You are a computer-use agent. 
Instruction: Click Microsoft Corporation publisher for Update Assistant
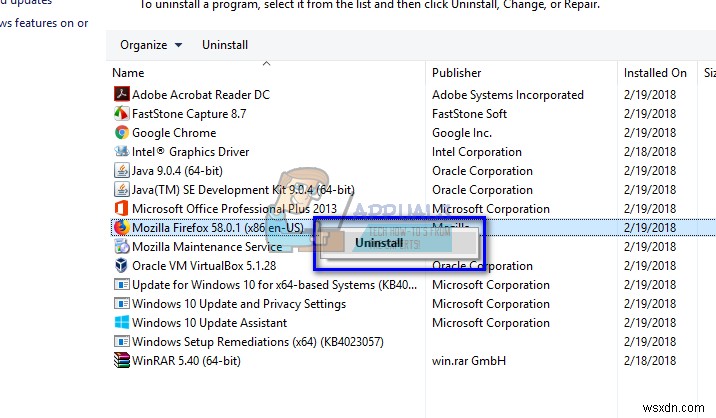click(491, 323)
